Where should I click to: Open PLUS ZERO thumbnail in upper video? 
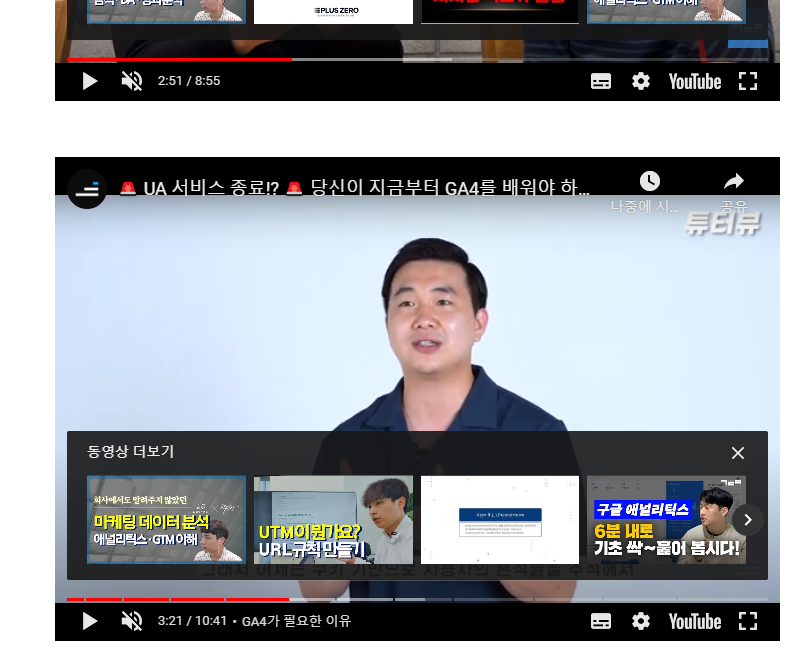pos(333,11)
